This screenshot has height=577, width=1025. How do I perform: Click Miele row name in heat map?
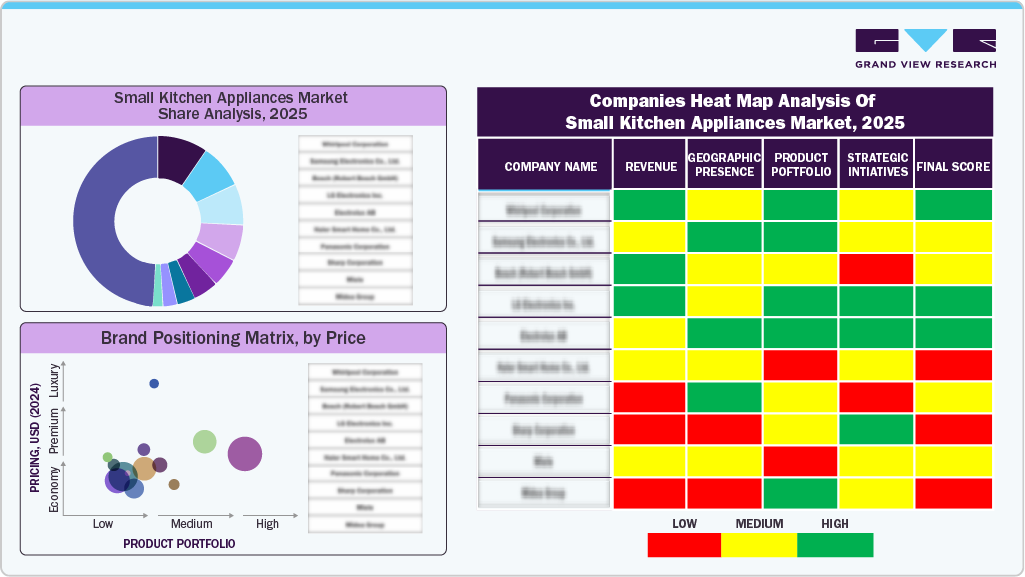544,461
